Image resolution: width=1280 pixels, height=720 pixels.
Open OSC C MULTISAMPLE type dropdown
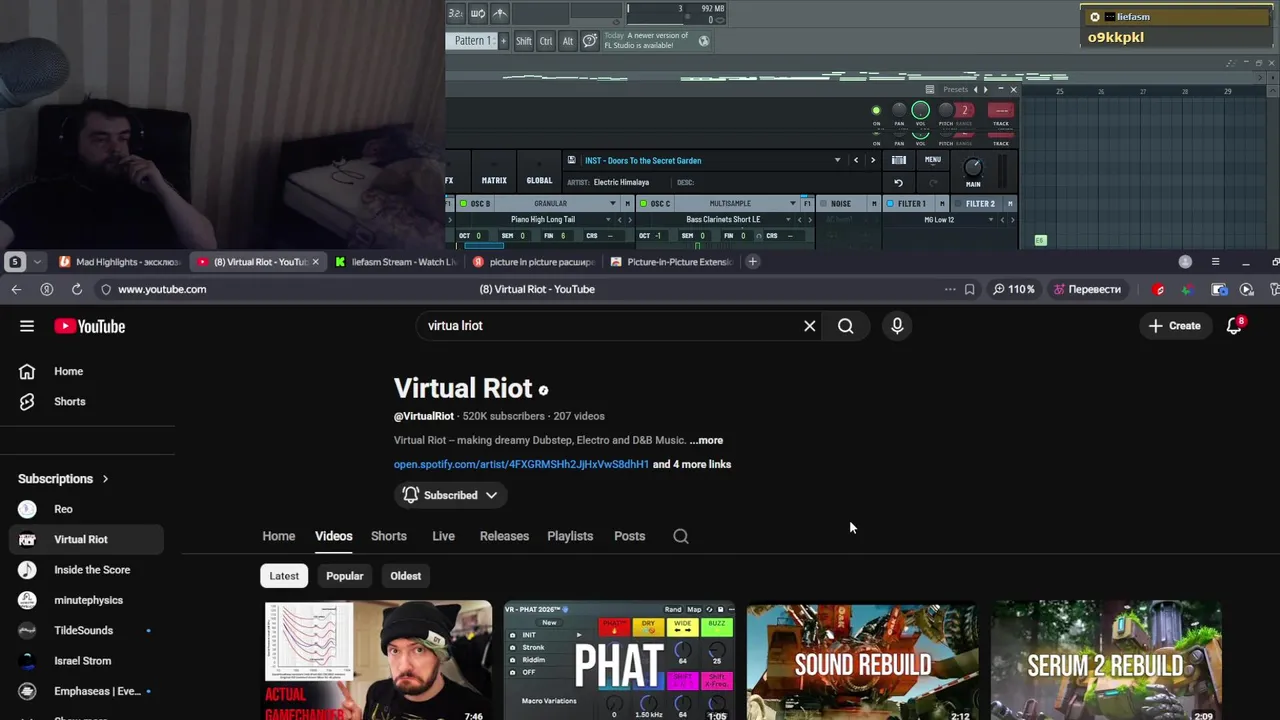(793, 204)
